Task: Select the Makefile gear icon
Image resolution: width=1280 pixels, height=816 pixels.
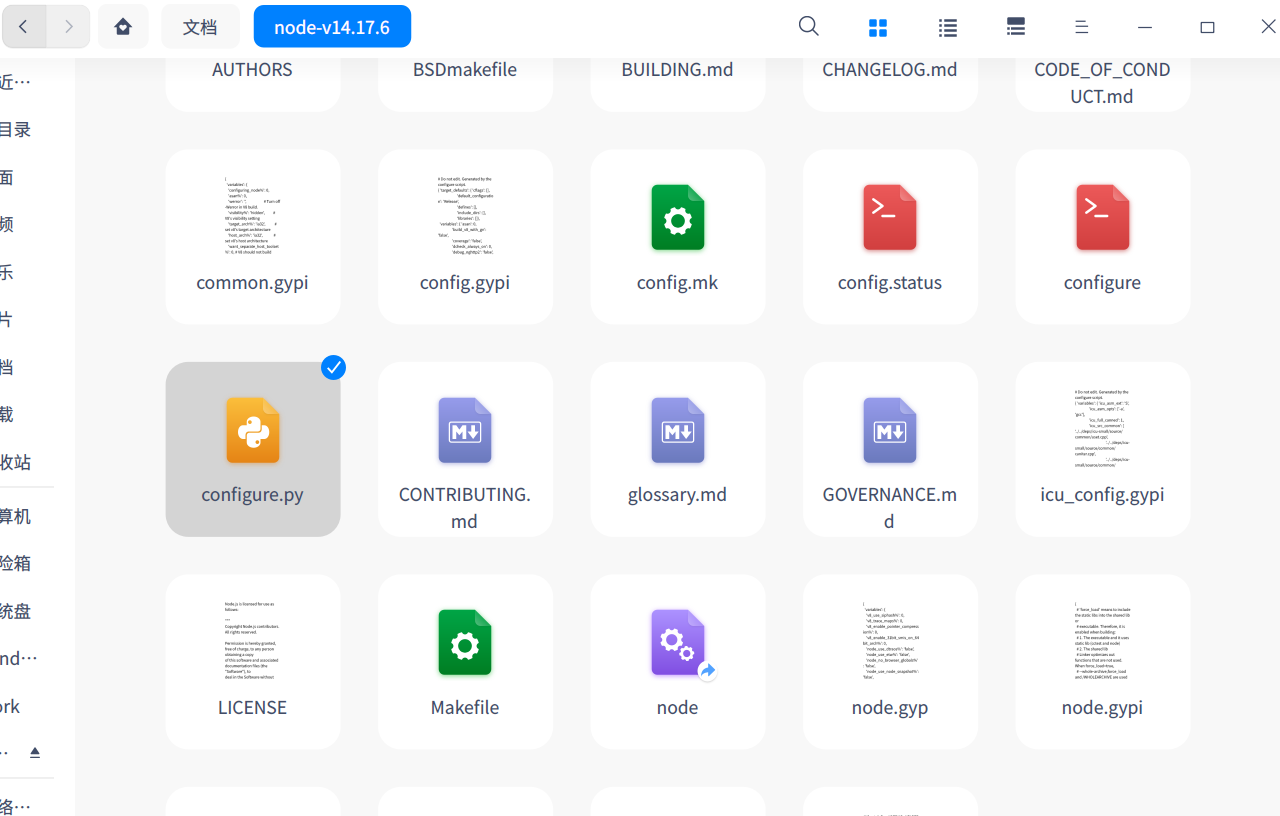Action: [x=465, y=642]
